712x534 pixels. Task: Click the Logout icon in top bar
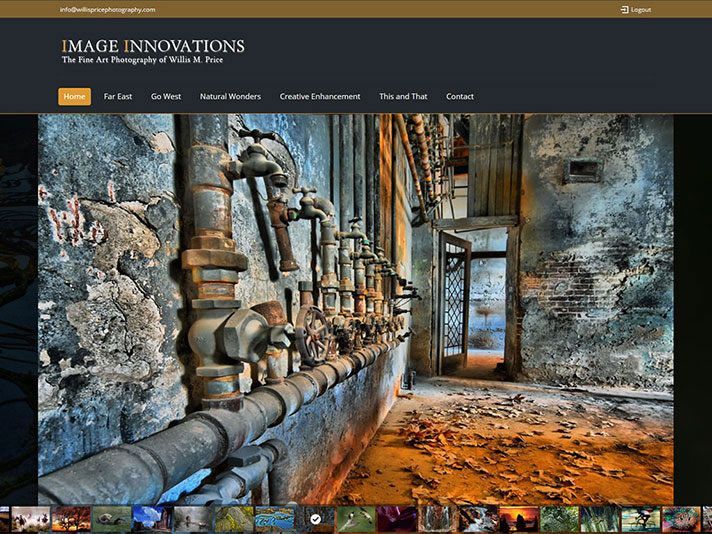[x=624, y=9]
